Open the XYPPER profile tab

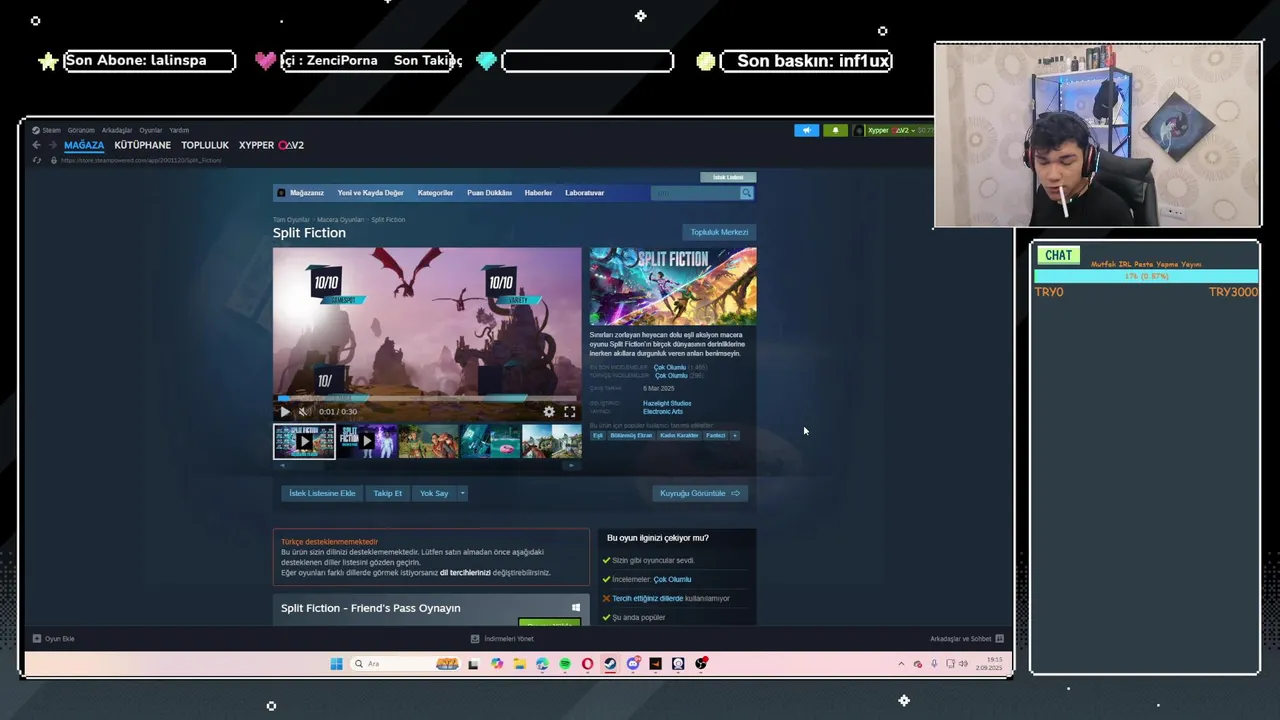(x=271, y=145)
